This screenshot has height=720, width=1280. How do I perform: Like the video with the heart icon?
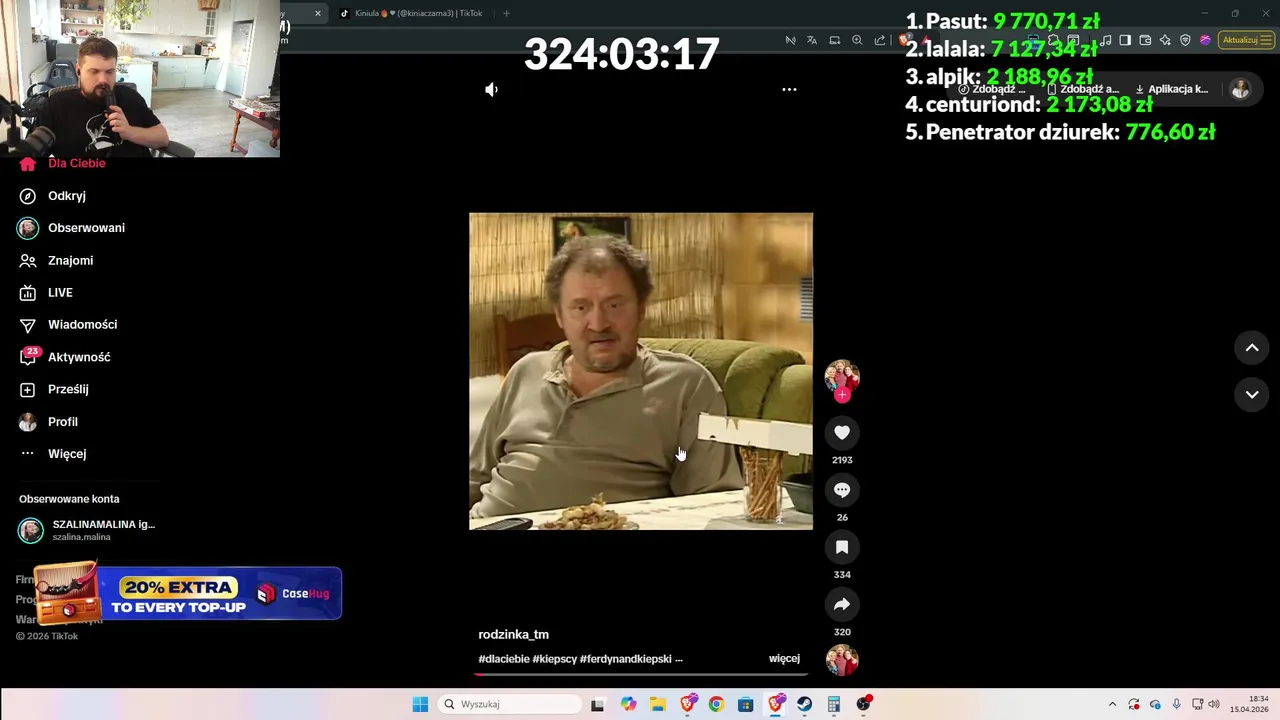click(842, 433)
